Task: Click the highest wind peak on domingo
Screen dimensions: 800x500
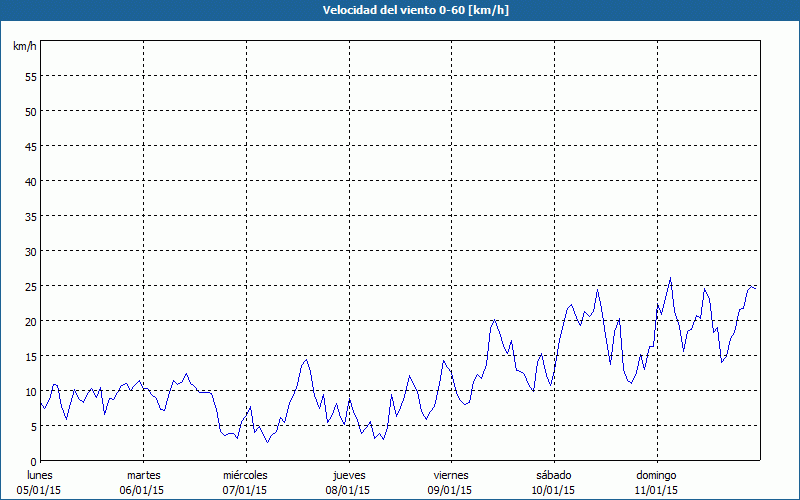Action: point(670,278)
